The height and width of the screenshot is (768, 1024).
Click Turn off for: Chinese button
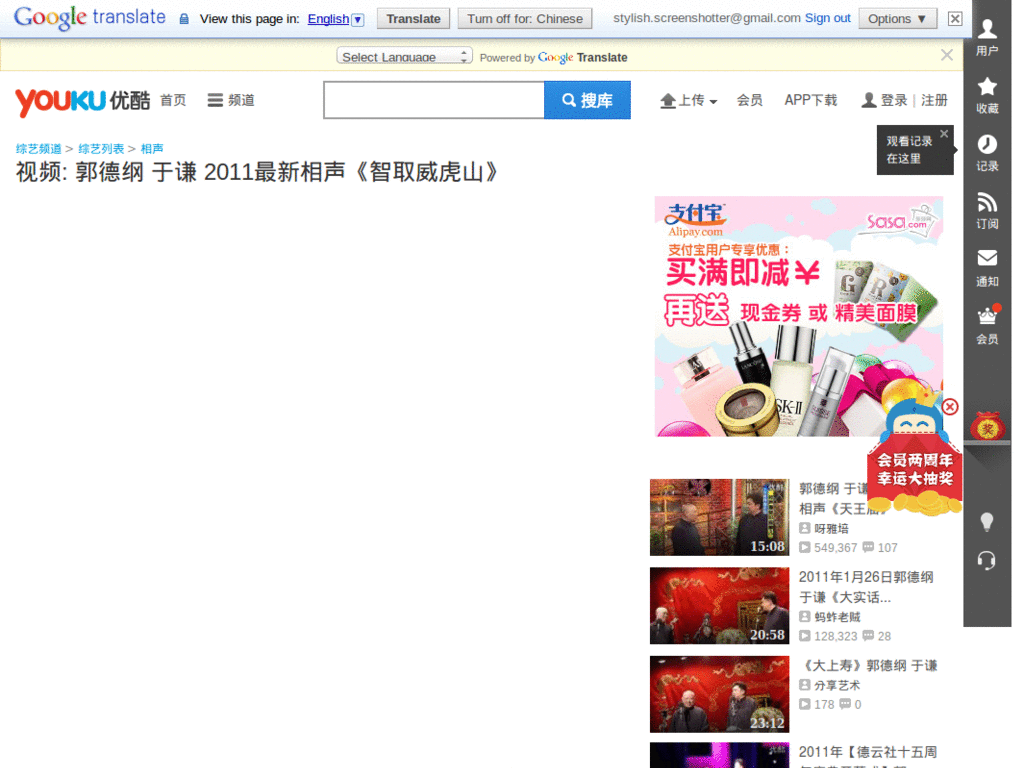[x=524, y=18]
